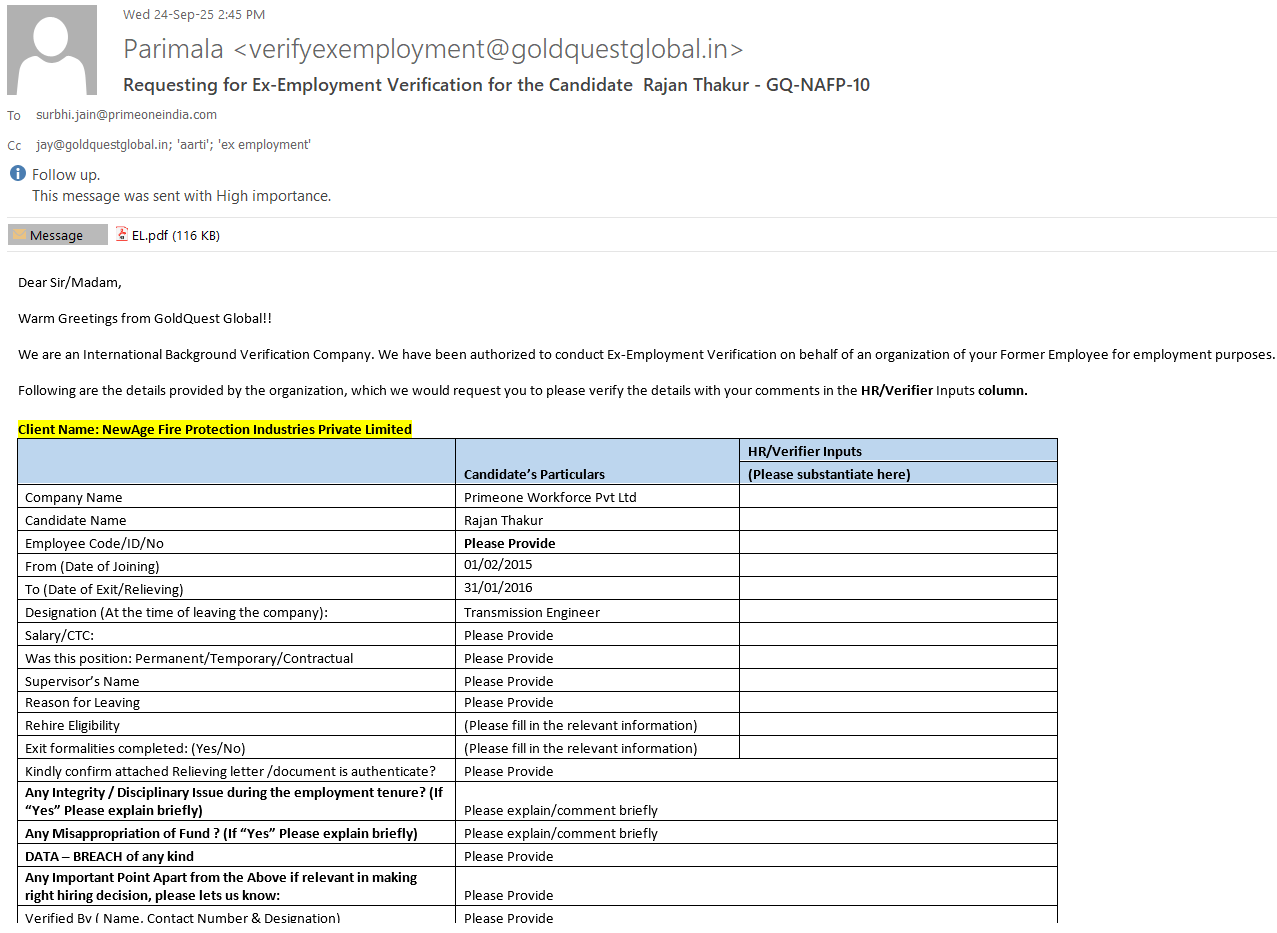
Task: Click fill-in text in Rehire Eligibility row
Action: [x=581, y=725]
